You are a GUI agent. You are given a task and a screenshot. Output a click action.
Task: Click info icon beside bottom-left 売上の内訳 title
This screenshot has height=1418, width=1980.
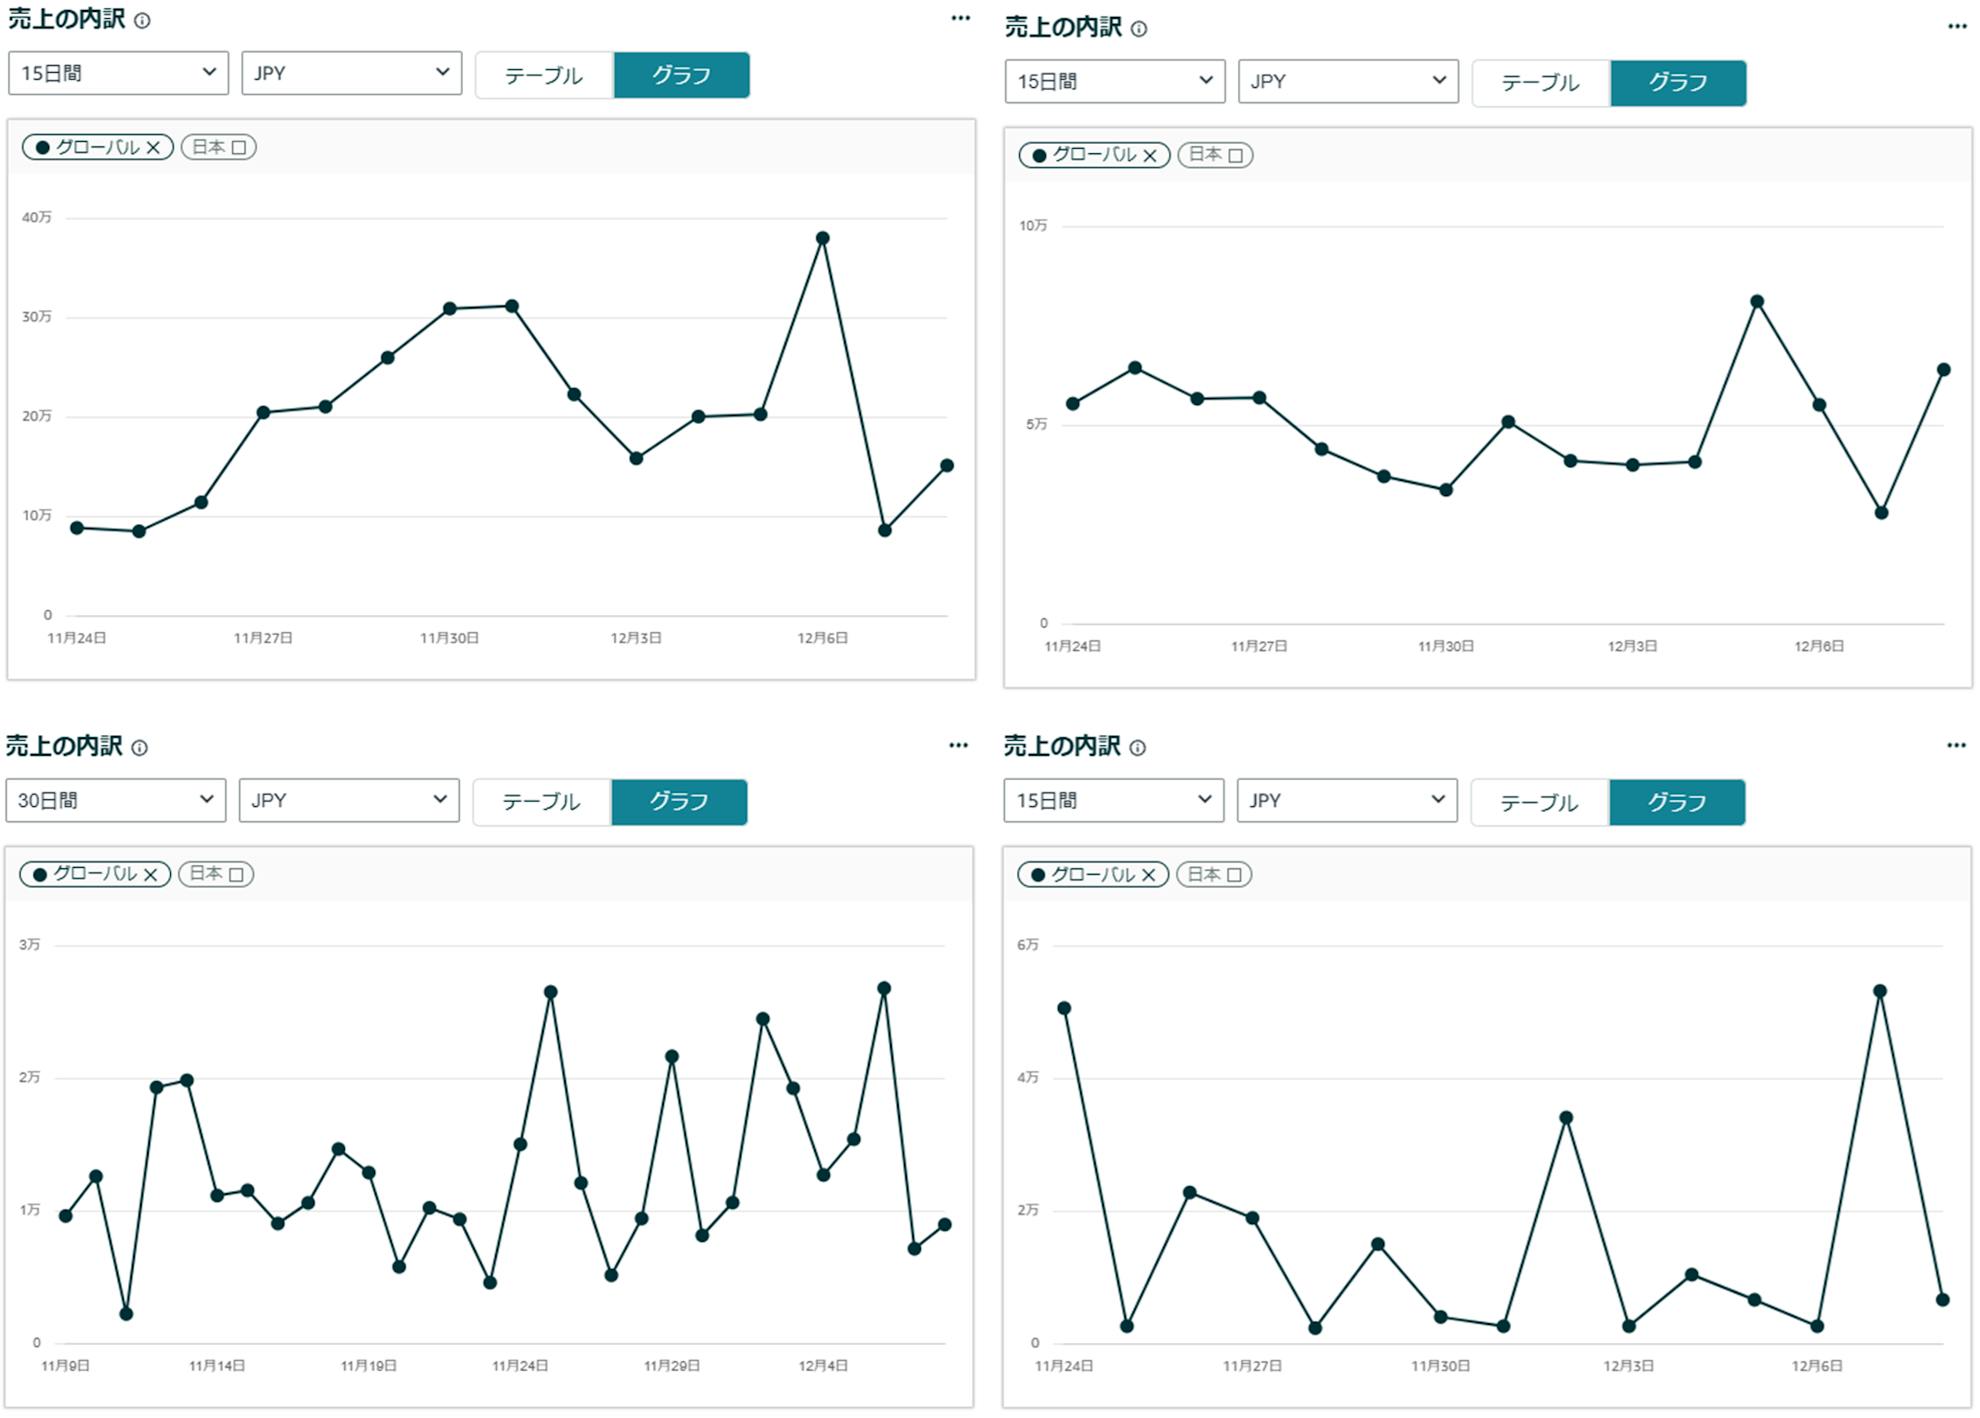140,748
